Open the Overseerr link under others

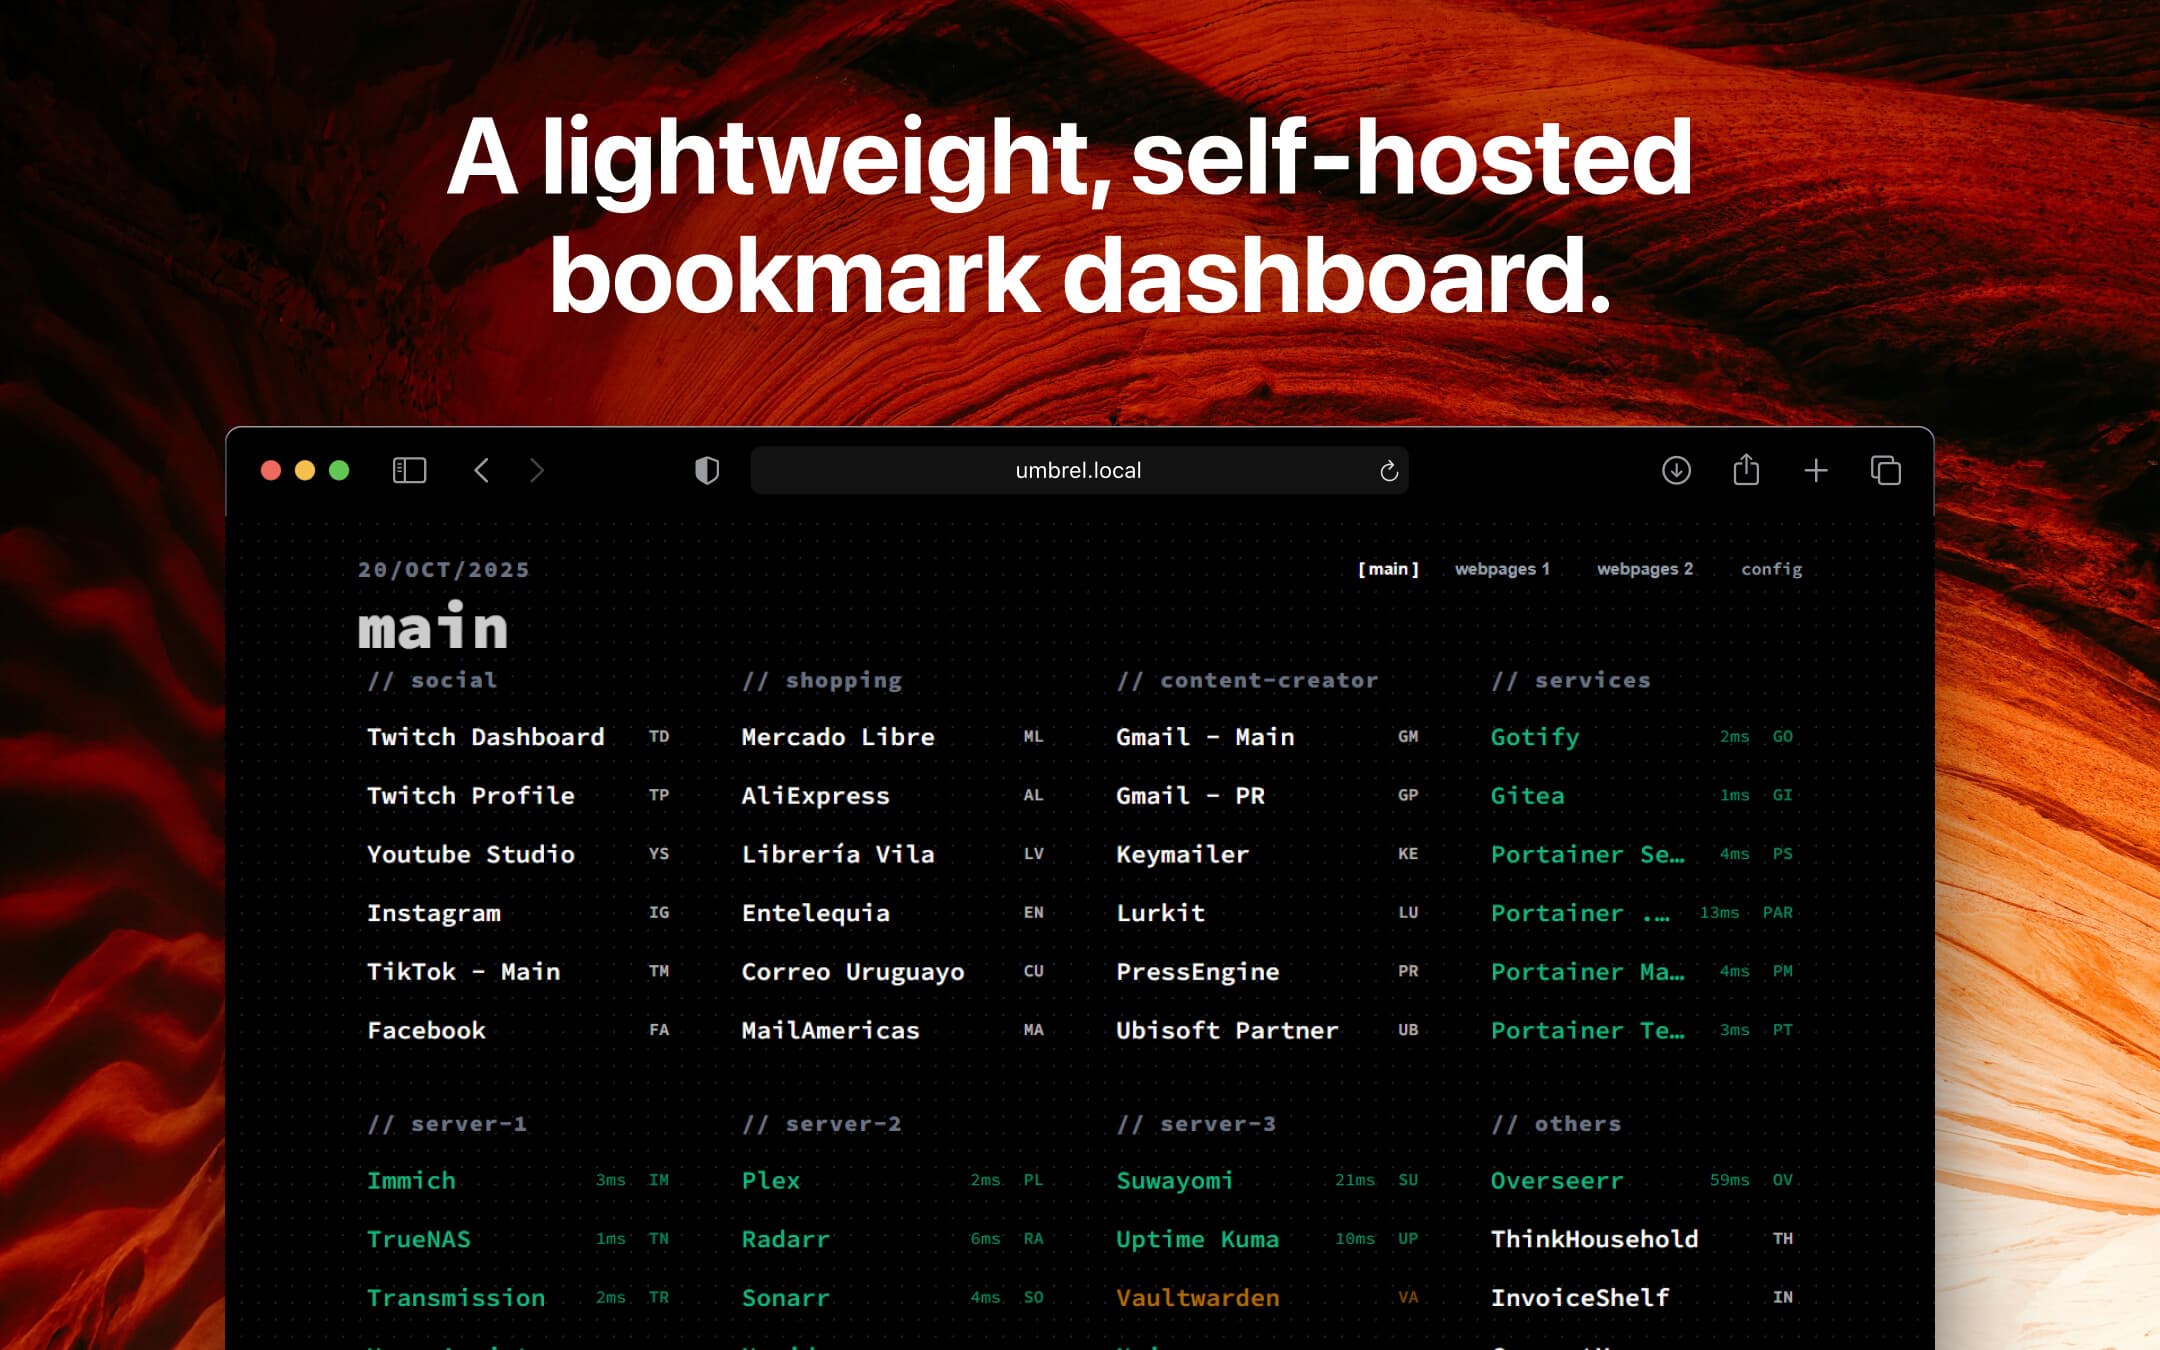[x=1556, y=1180]
